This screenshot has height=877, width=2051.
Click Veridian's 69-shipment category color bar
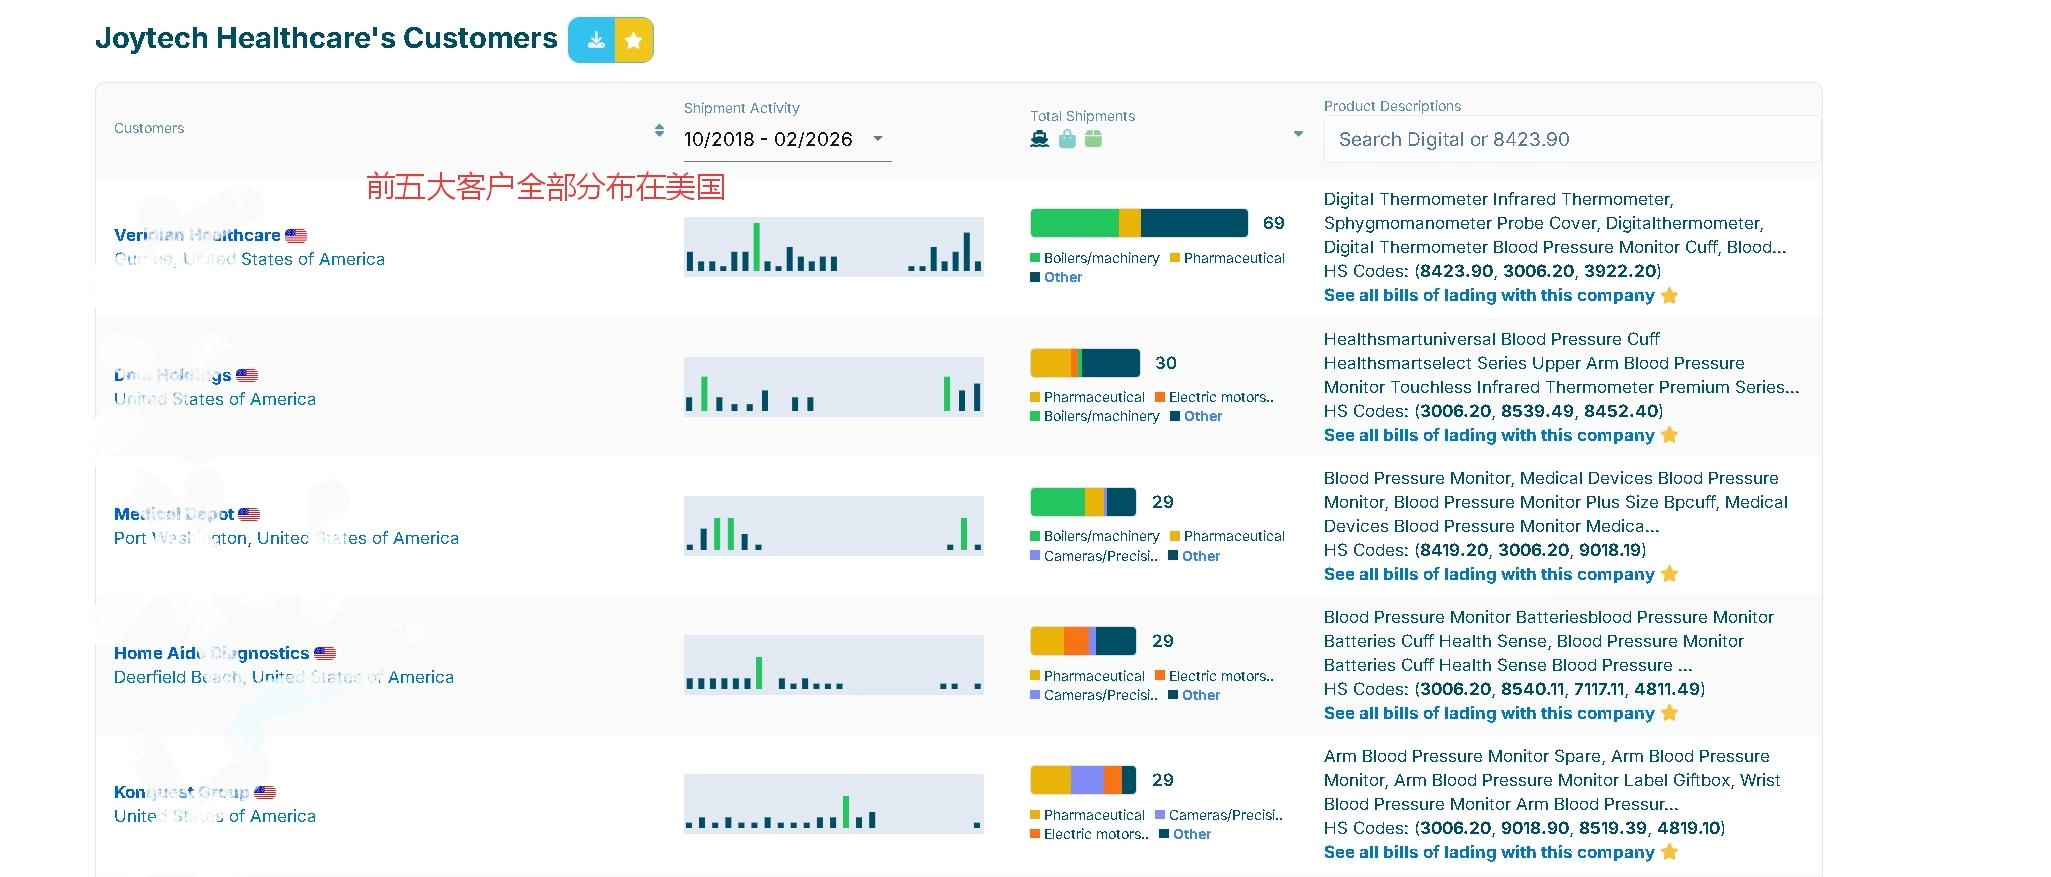tap(1138, 223)
